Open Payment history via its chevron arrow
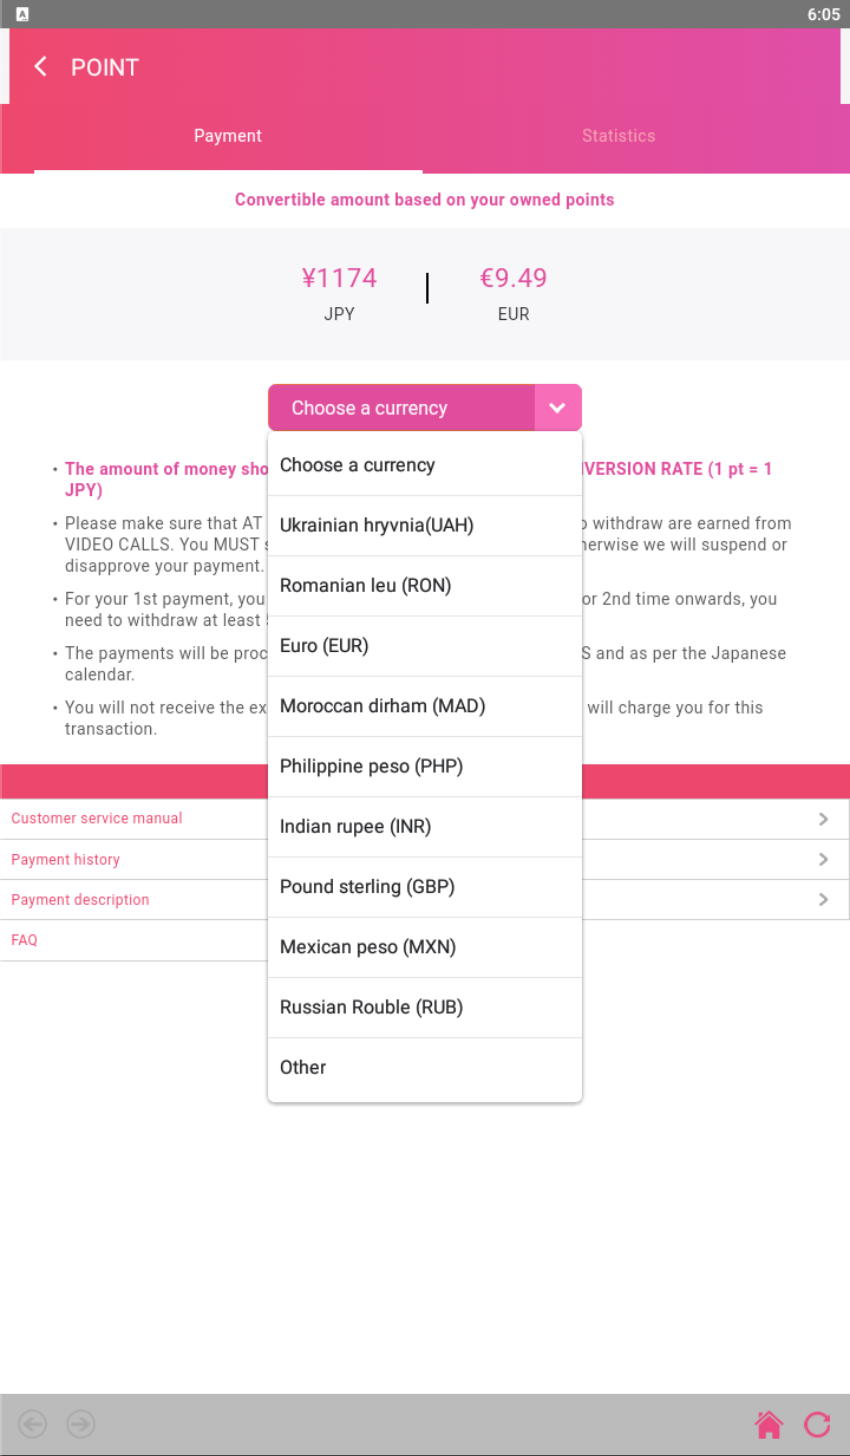This screenshot has width=850, height=1456. (823, 859)
